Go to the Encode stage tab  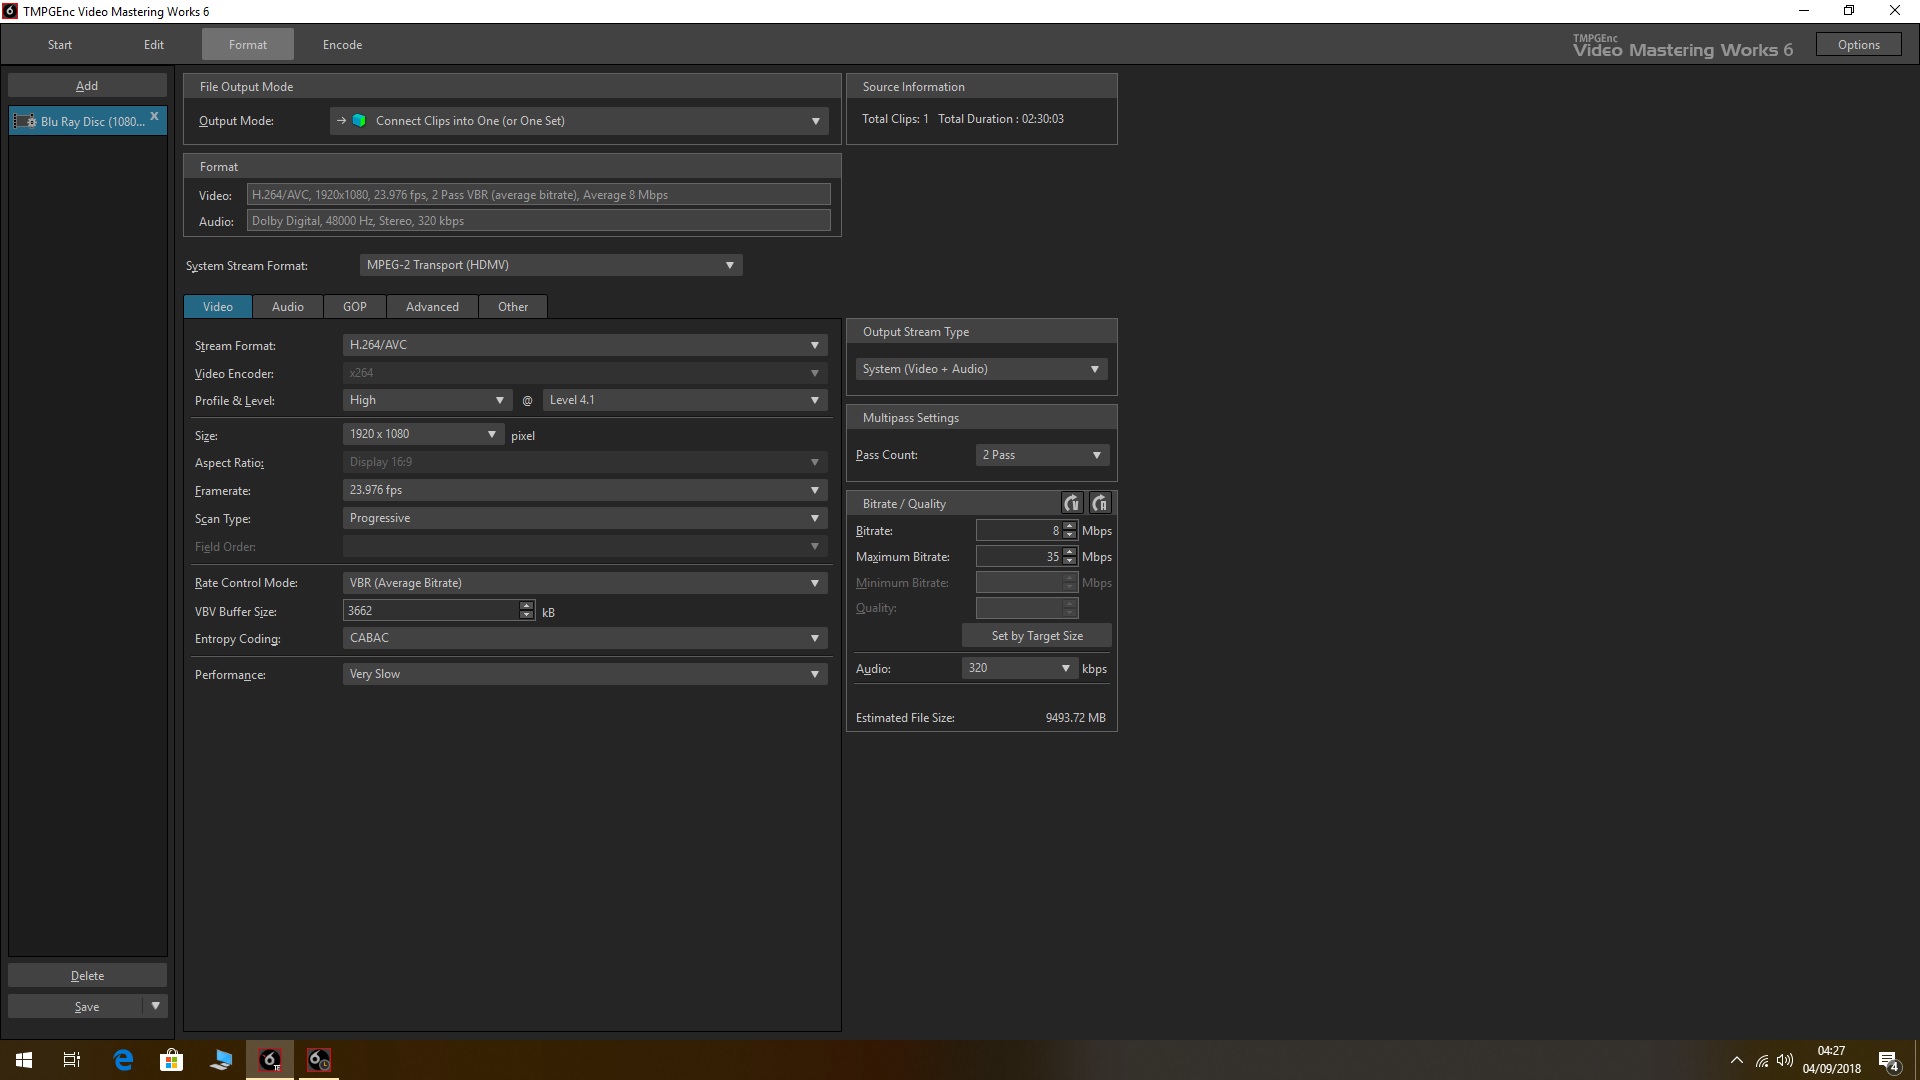point(342,45)
